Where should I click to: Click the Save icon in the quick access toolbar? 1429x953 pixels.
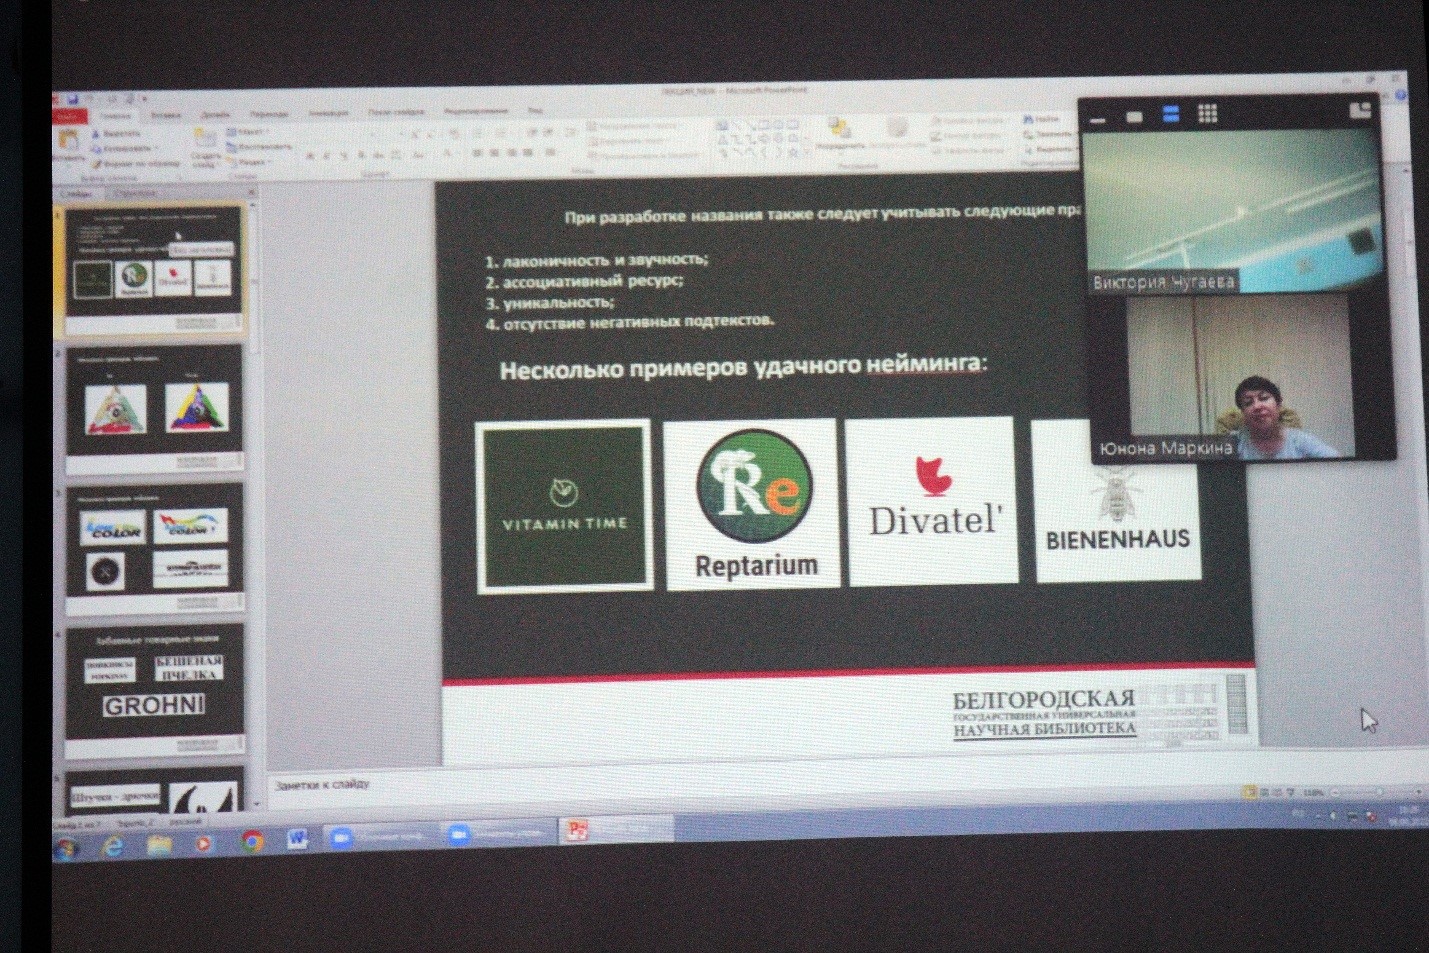(73, 99)
